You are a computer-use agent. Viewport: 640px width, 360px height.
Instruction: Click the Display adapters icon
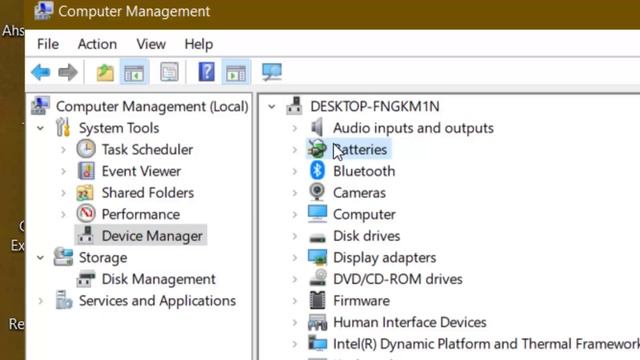pyautogui.click(x=318, y=258)
